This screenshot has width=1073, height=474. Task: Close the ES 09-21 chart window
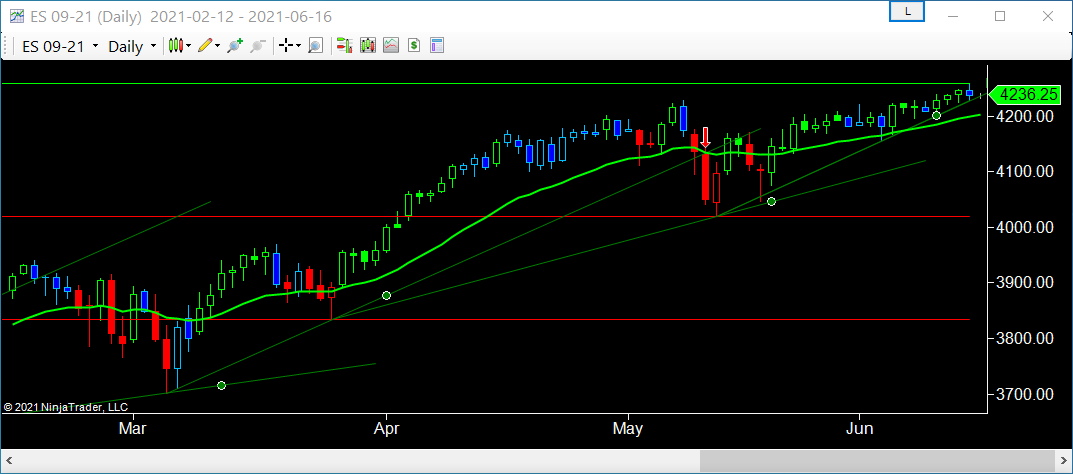pyautogui.click(x=1046, y=16)
